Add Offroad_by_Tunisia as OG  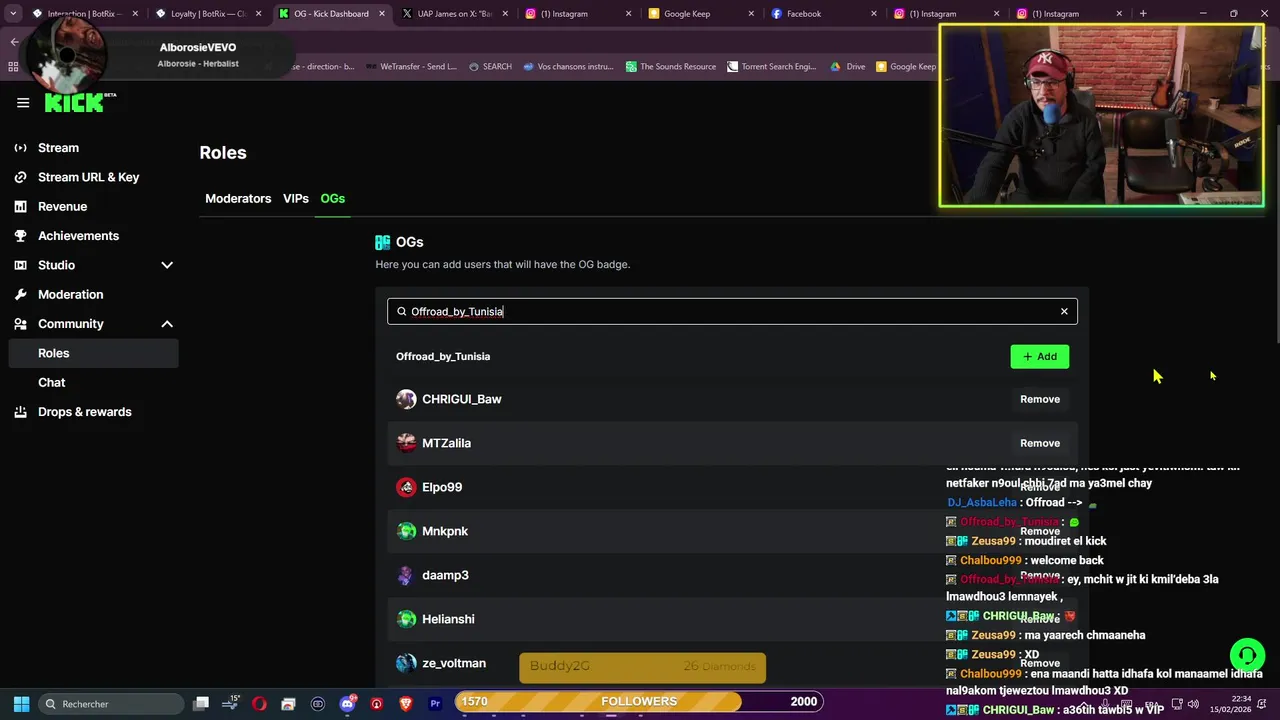1039,356
